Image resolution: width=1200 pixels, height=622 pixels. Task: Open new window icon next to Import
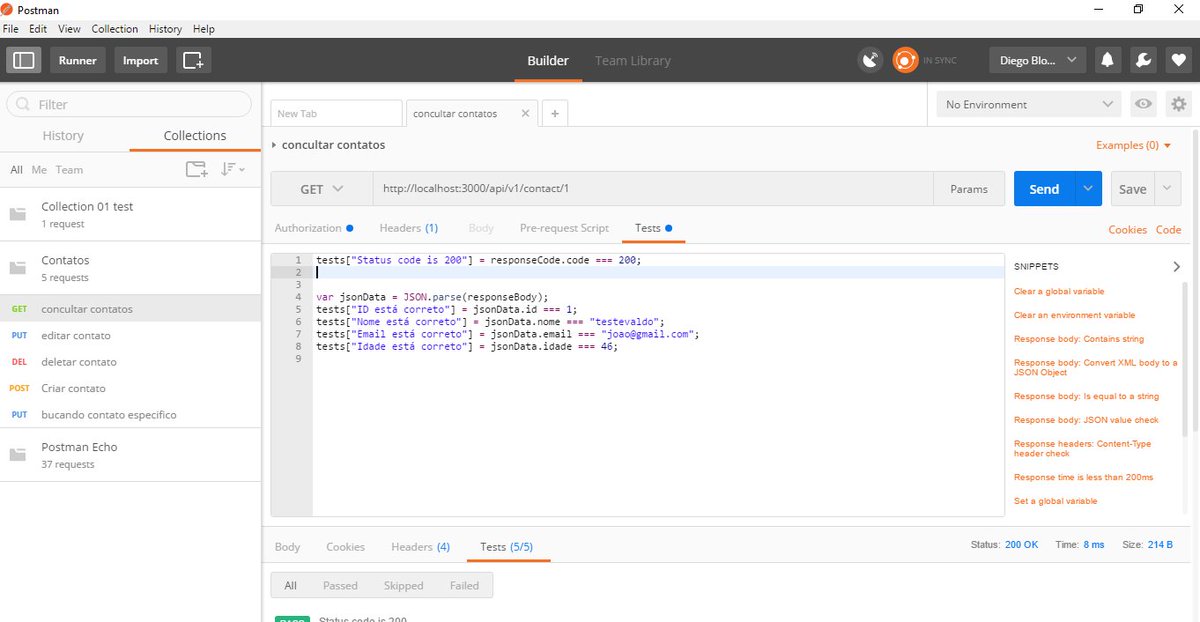(194, 60)
